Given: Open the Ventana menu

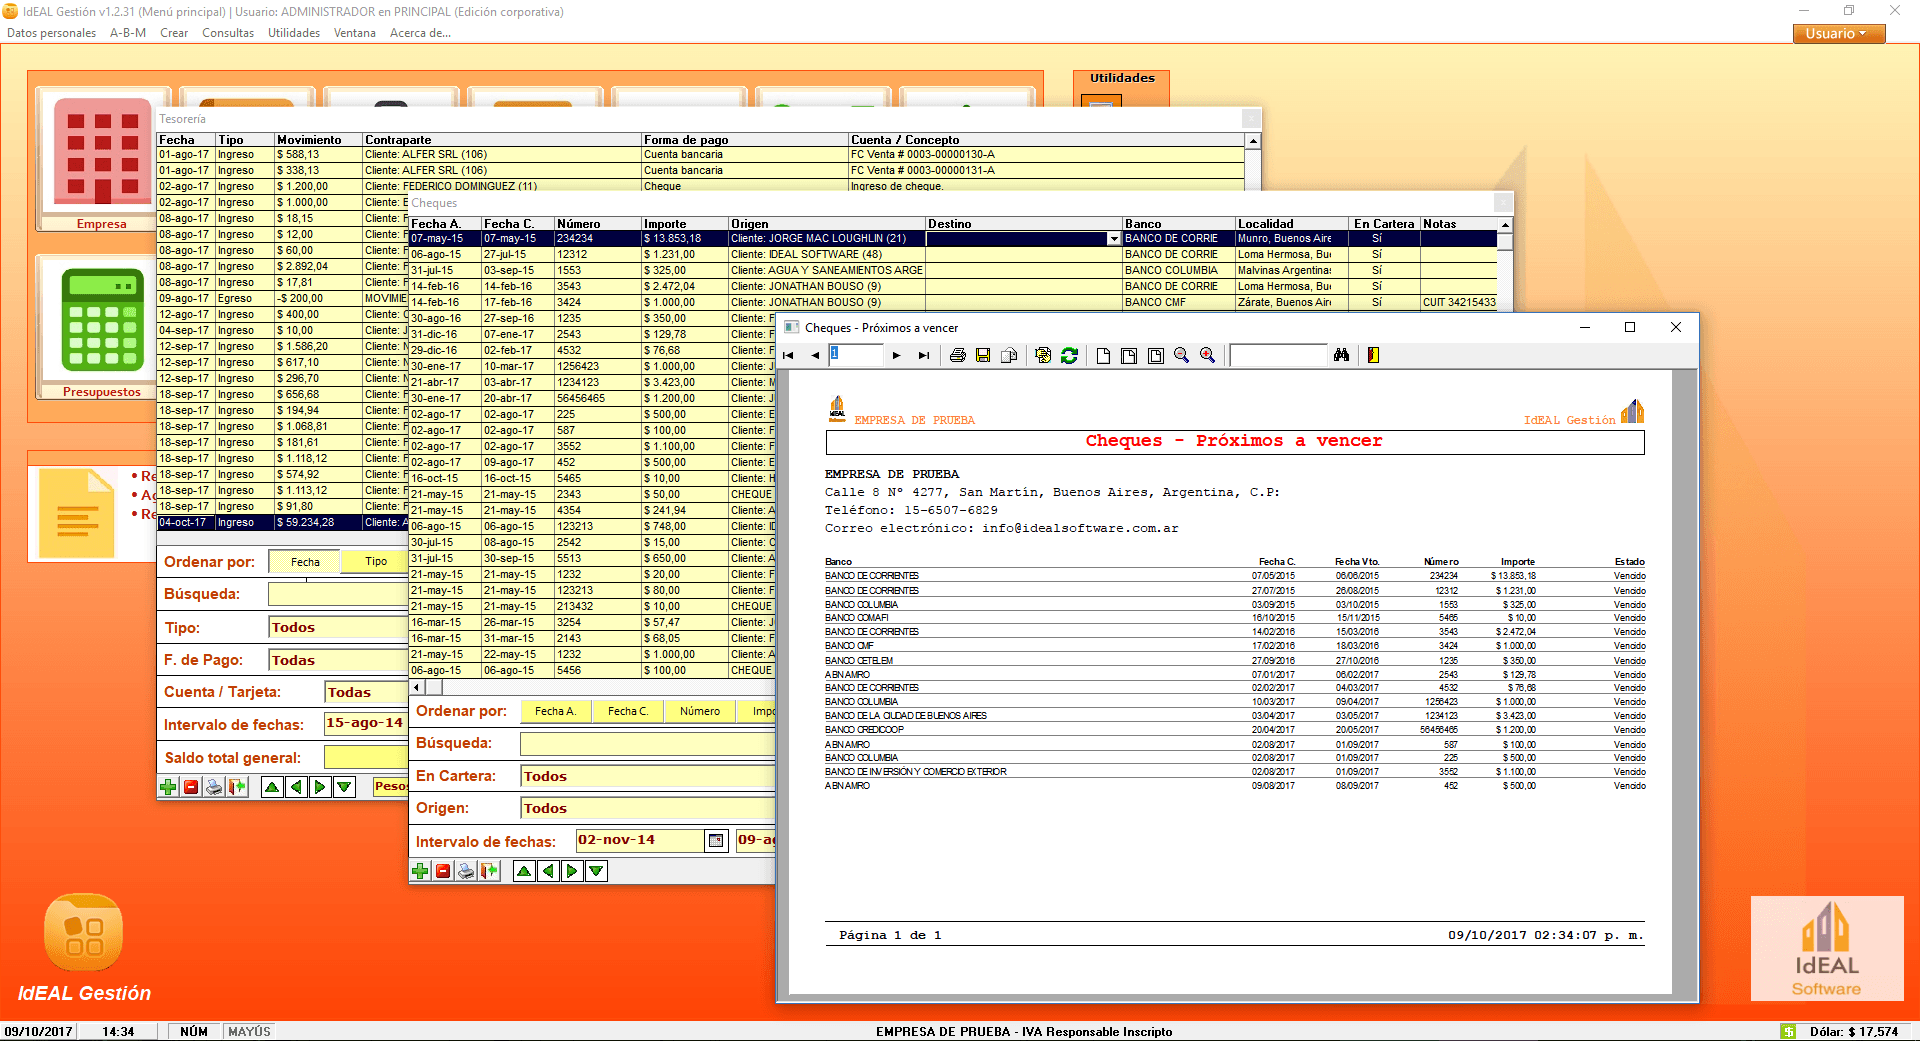Looking at the screenshot, I should 355,33.
